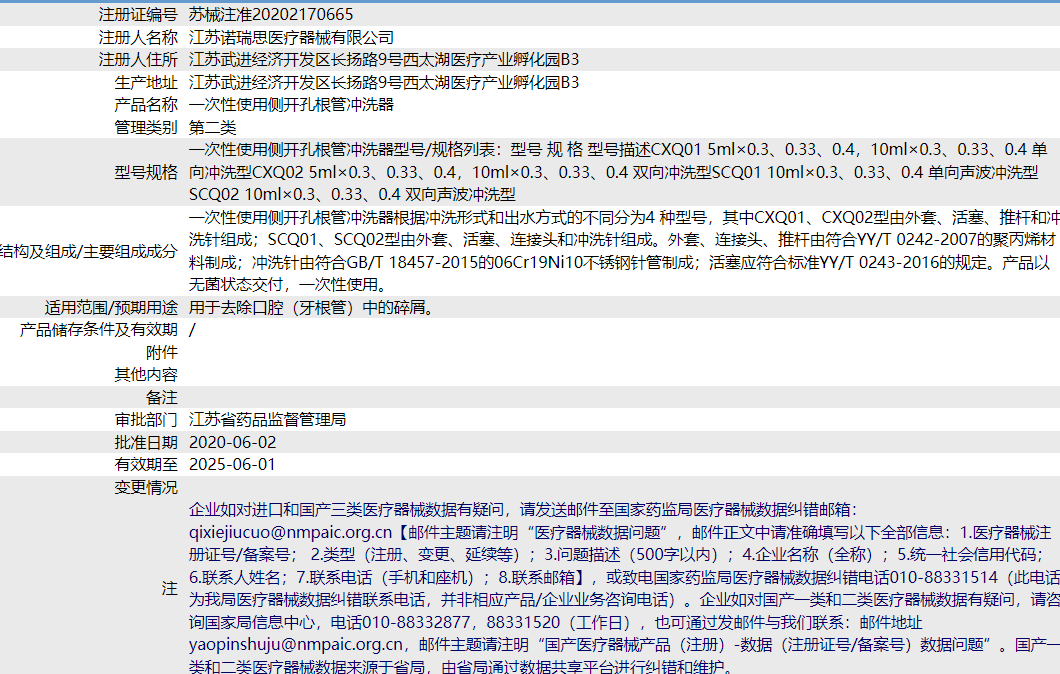This screenshot has width=1060, height=674.
Task: Click the note line starting 6.联系人姓名
Action: click(x=624, y=577)
